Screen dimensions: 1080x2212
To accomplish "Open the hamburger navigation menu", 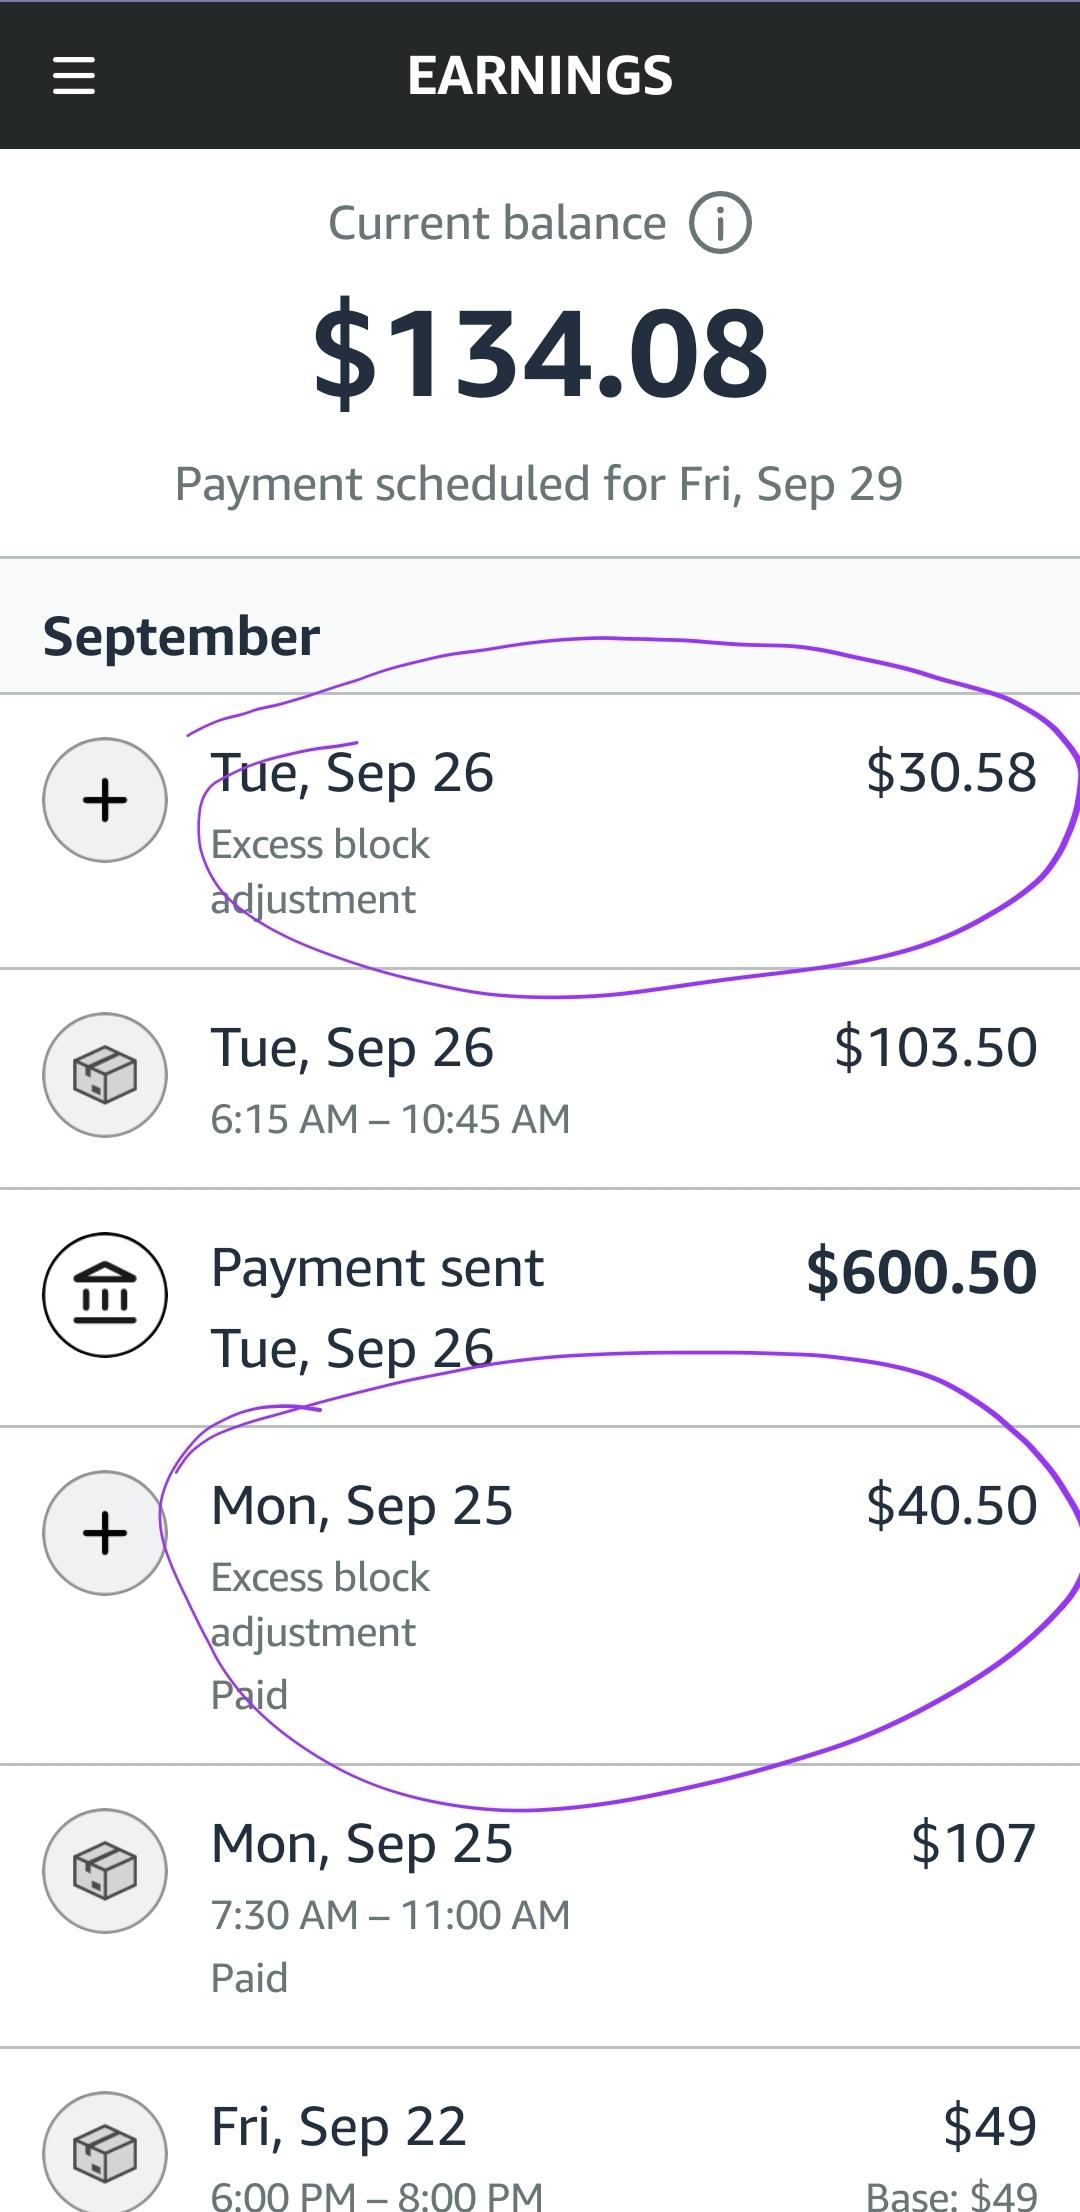I will point(73,75).
